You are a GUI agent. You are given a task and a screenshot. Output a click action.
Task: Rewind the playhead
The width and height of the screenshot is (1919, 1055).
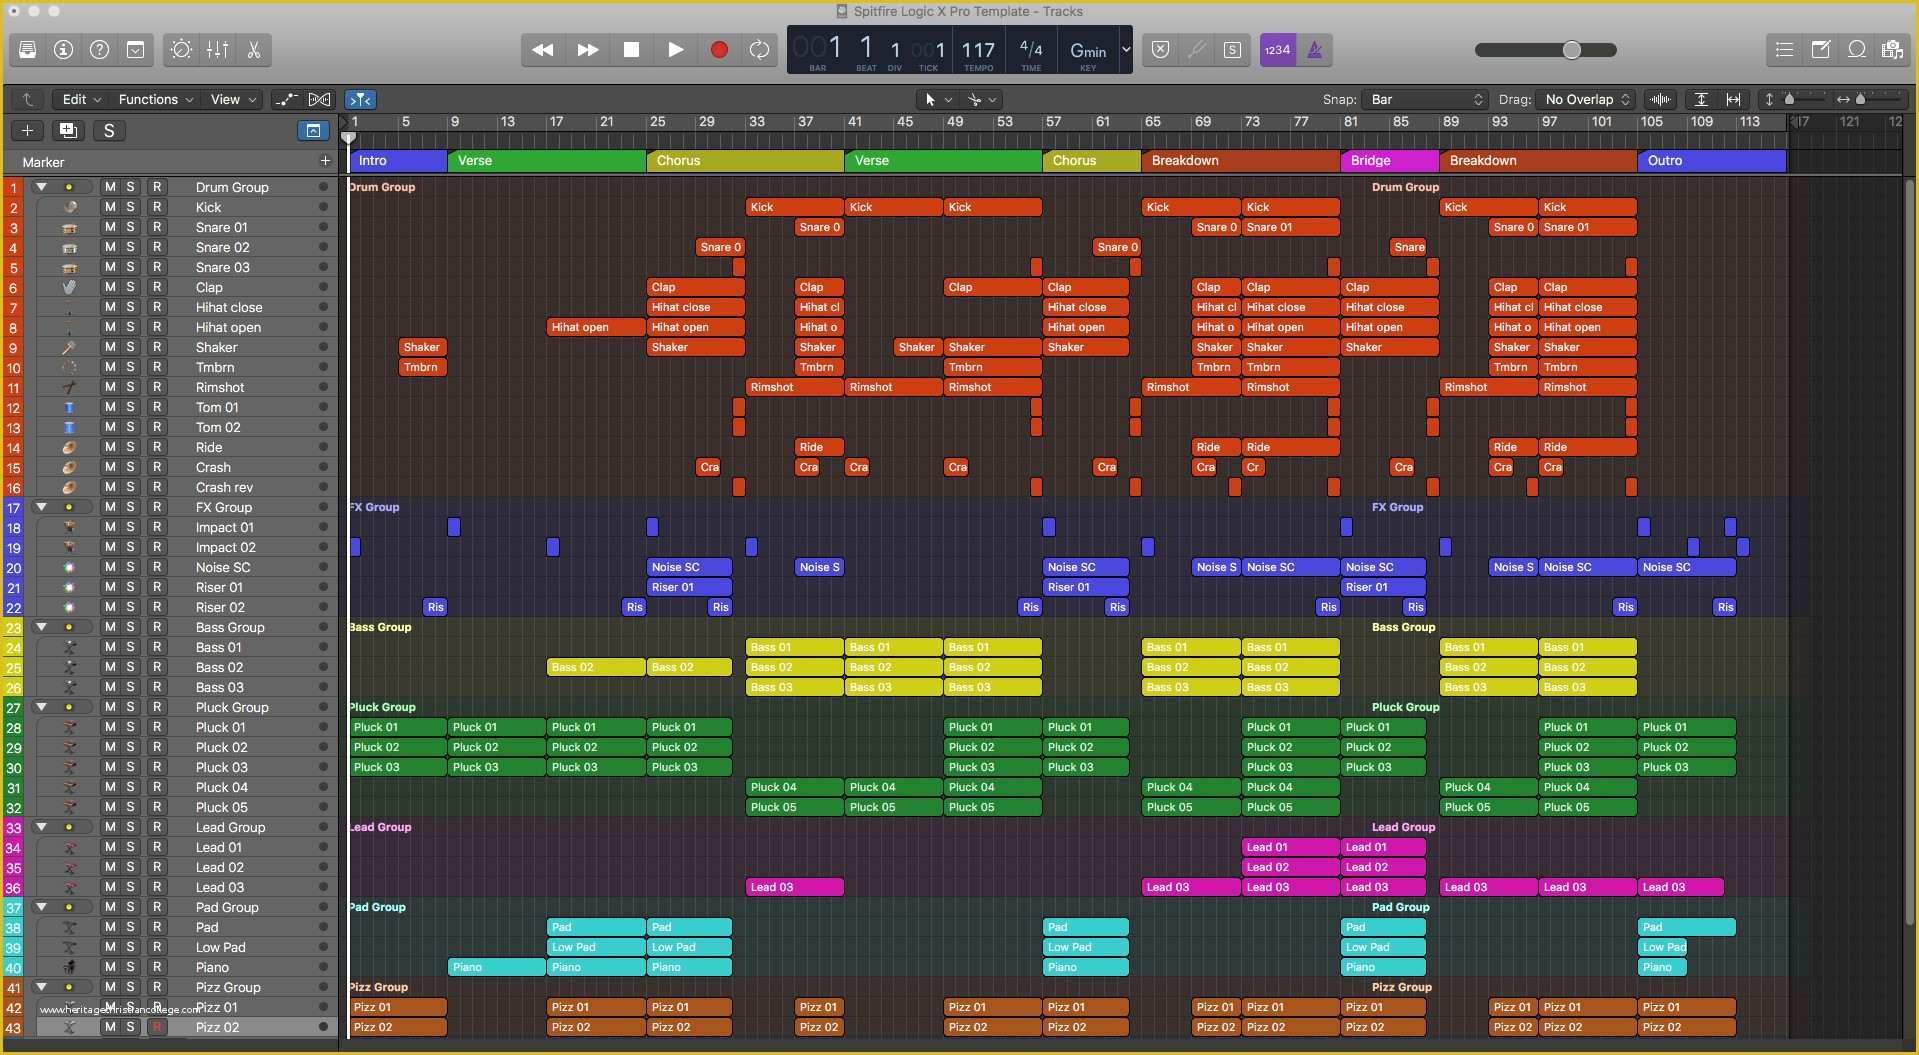pyautogui.click(x=543, y=50)
